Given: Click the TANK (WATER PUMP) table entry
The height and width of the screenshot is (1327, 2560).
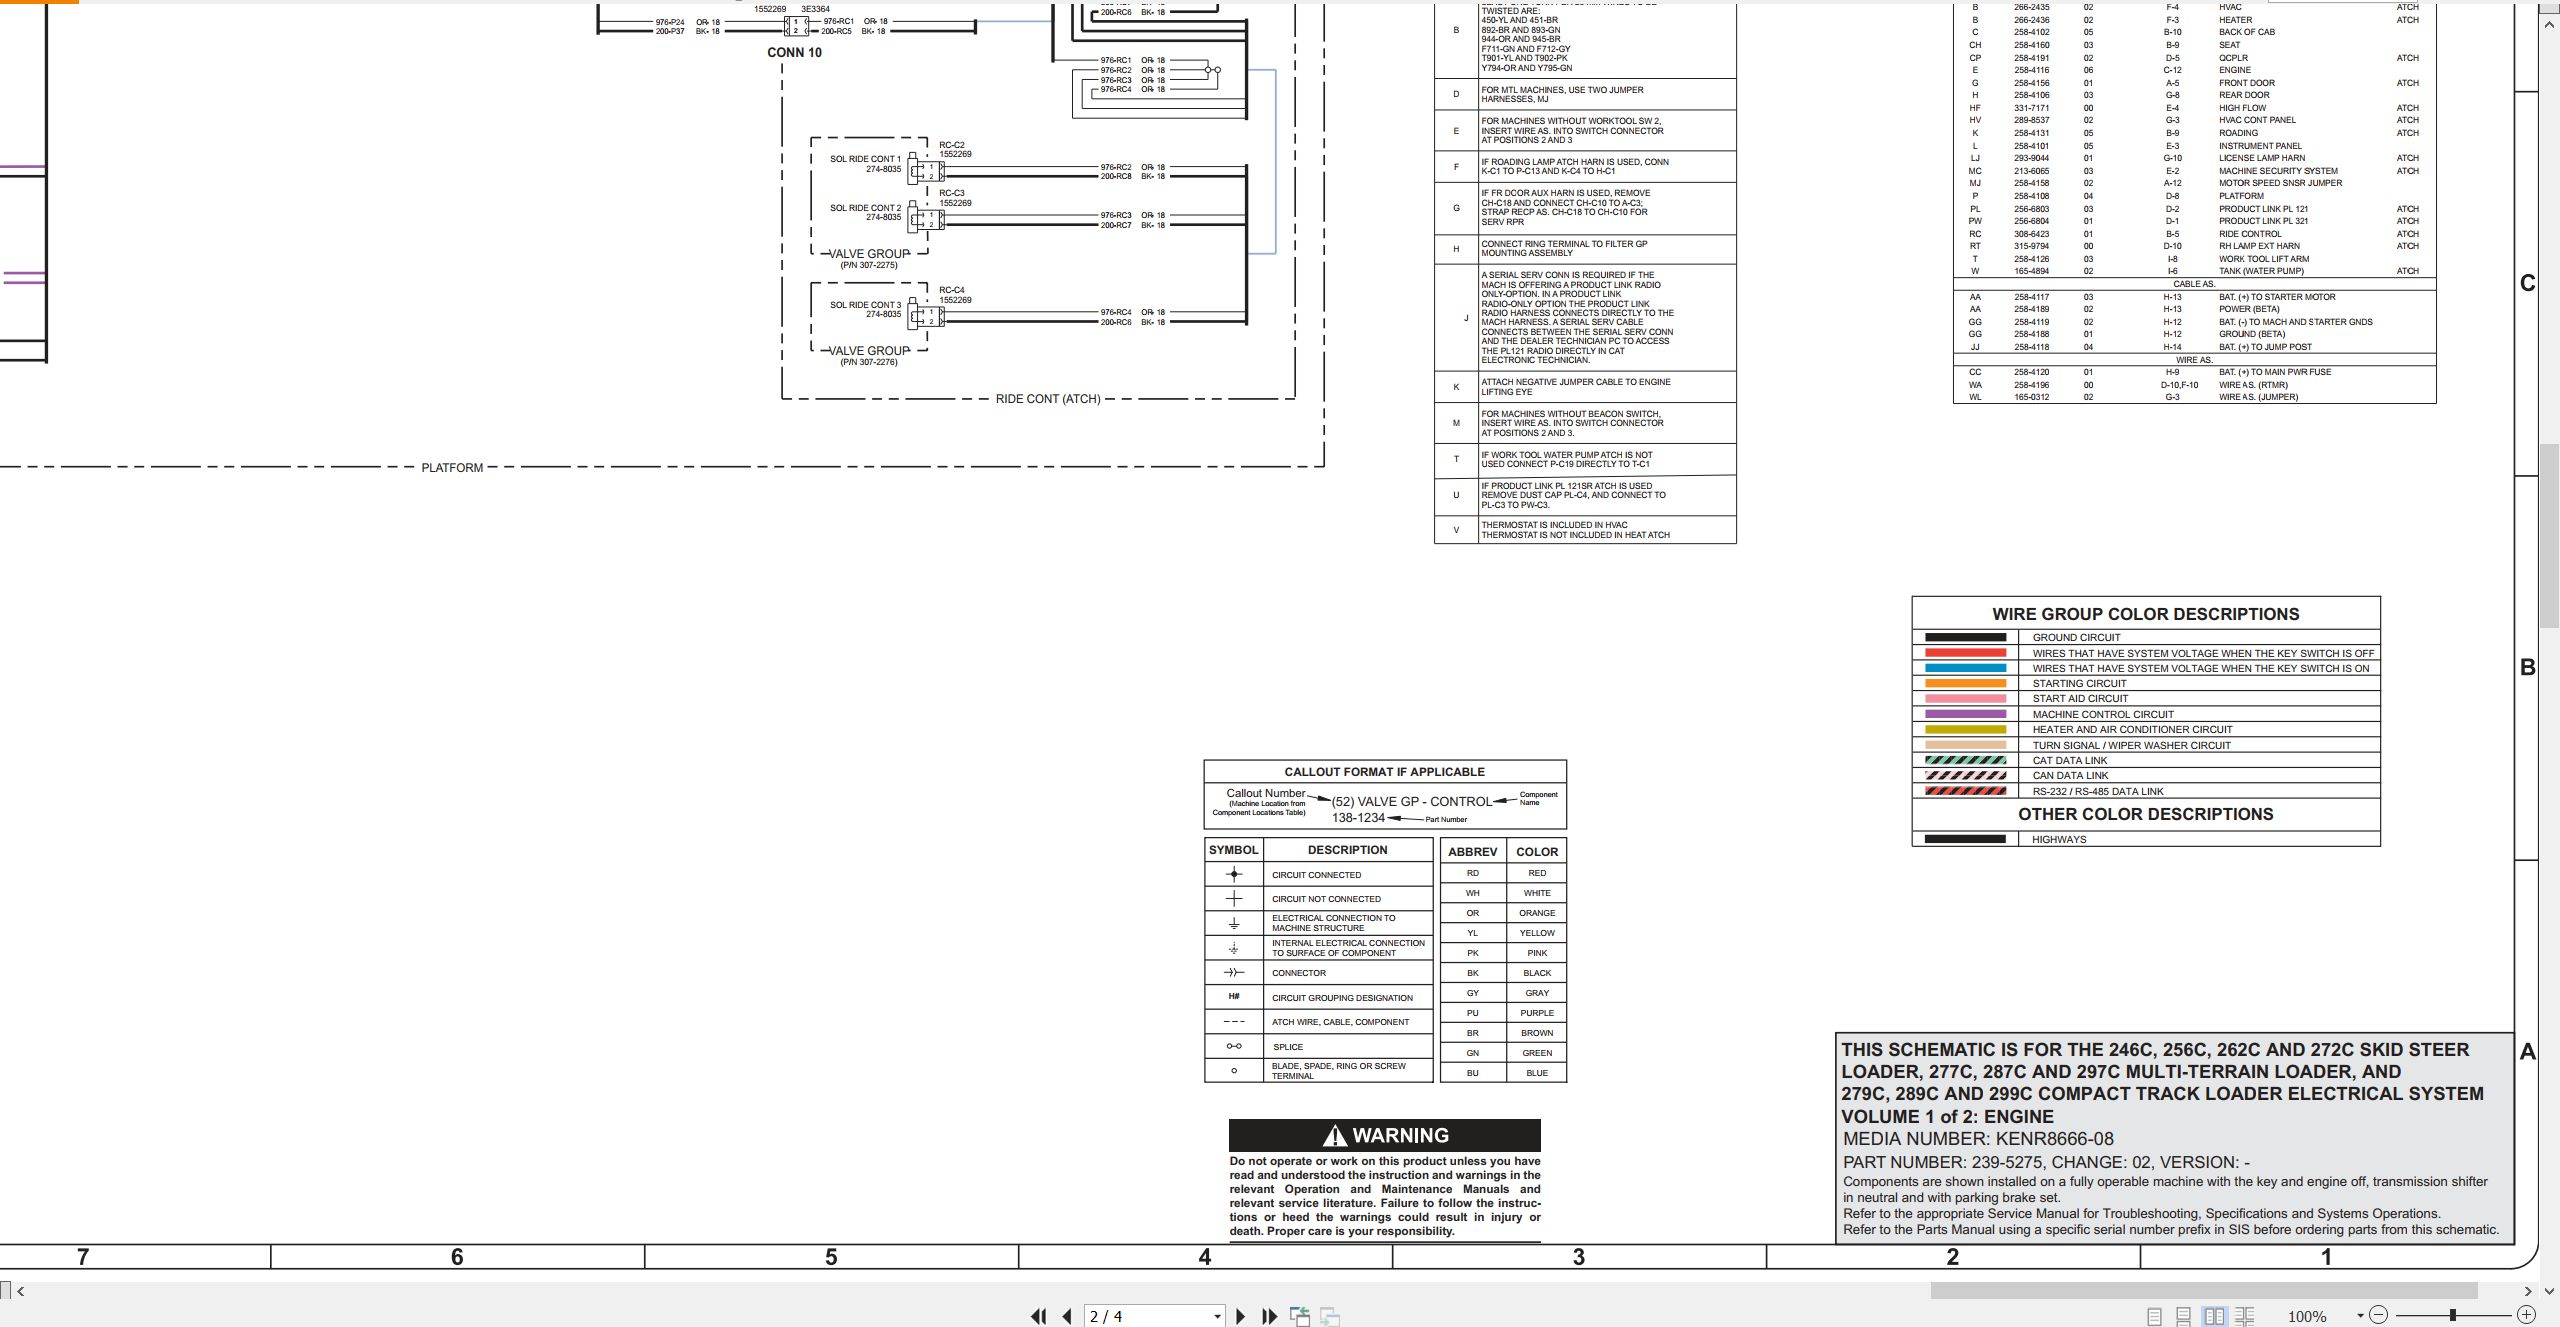Looking at the screenshot, I should point(2261,271).
